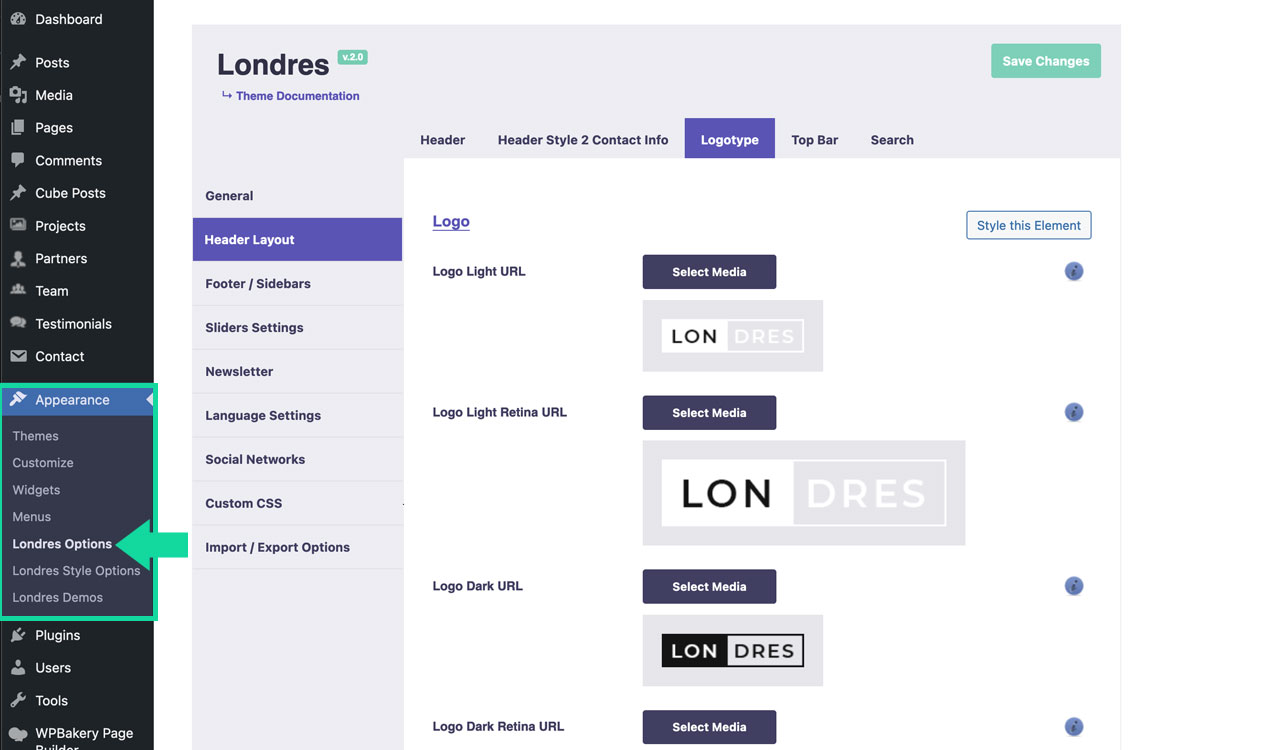The height and width of the screenshot is (750, 1265).
Task: Switch to the Top Bar tab
Action: (x=814, y=140)
